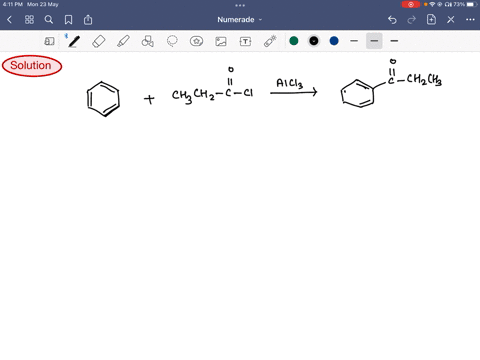Undo the last stroke
This screenshot has width=480, height=360.
[x=392, y=20]
